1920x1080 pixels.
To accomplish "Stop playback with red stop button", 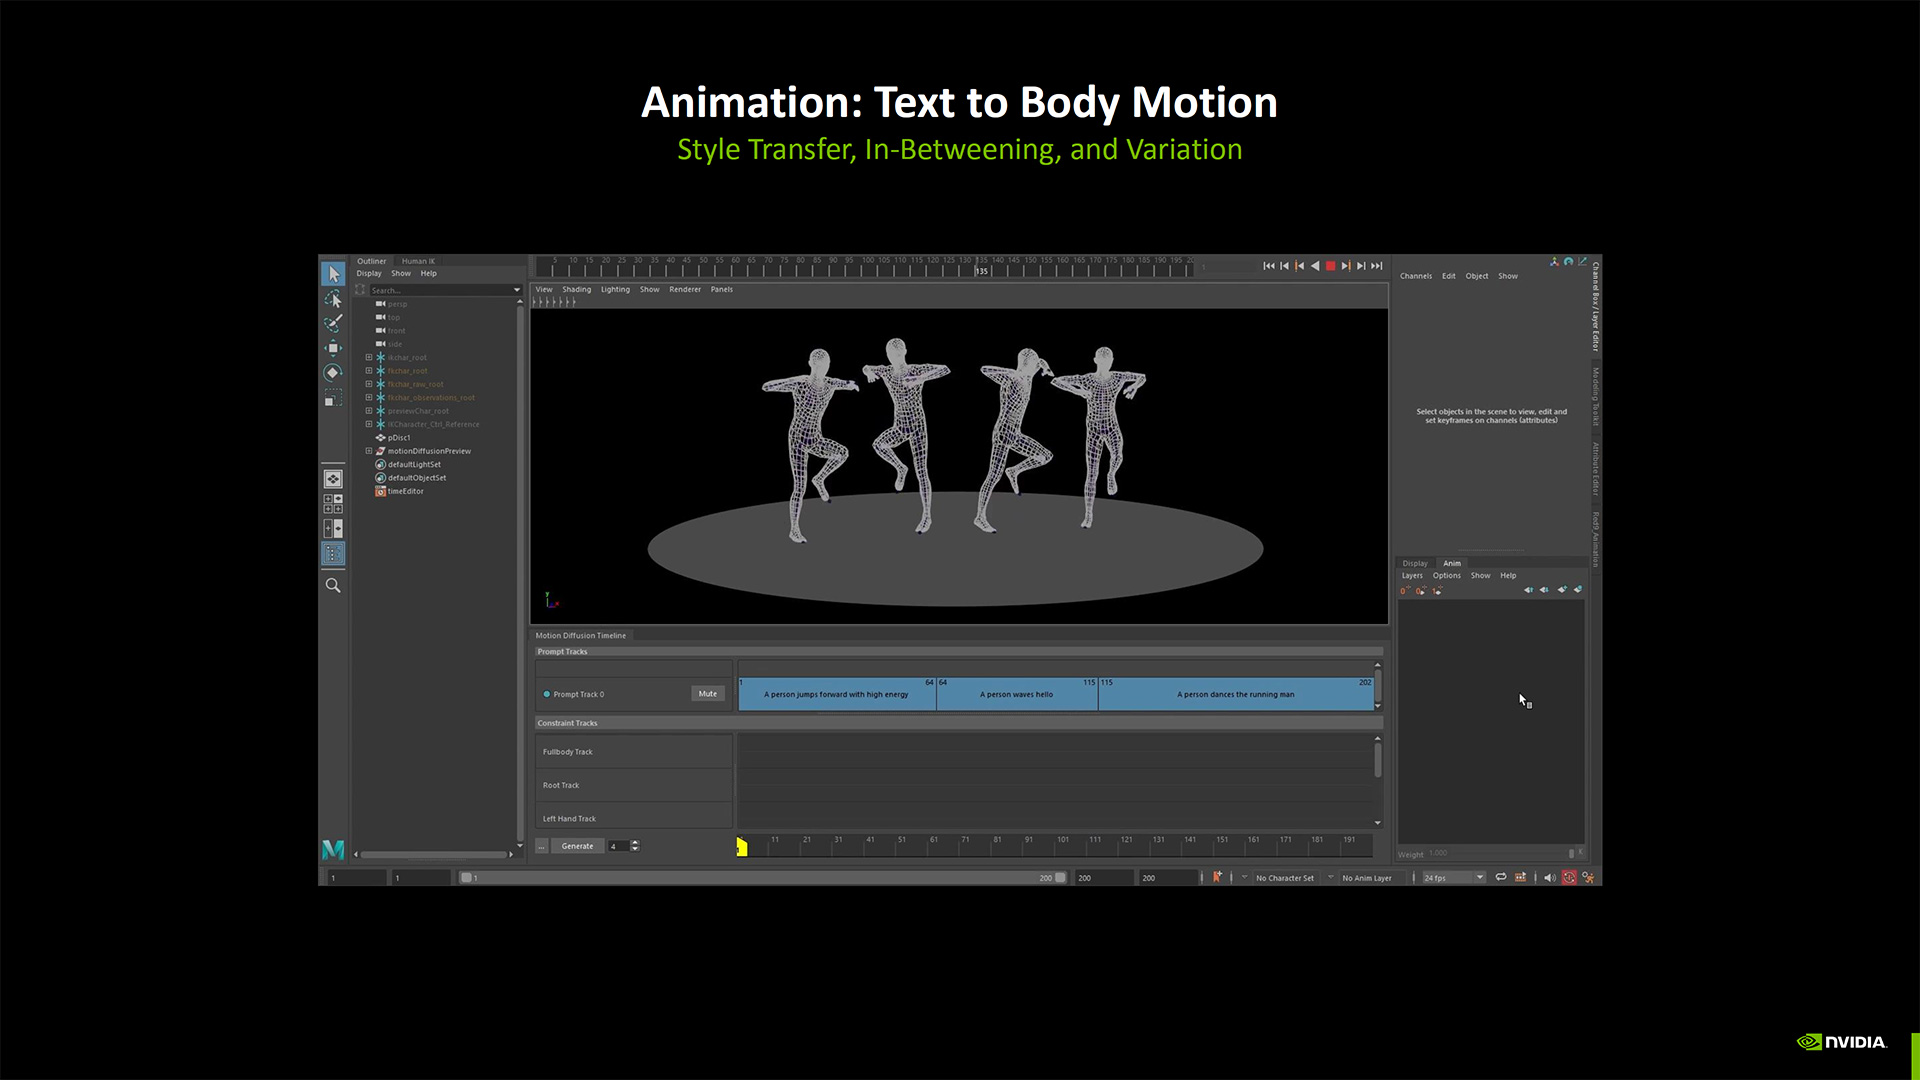I will pyautogui.click(x=1330, y=266).
